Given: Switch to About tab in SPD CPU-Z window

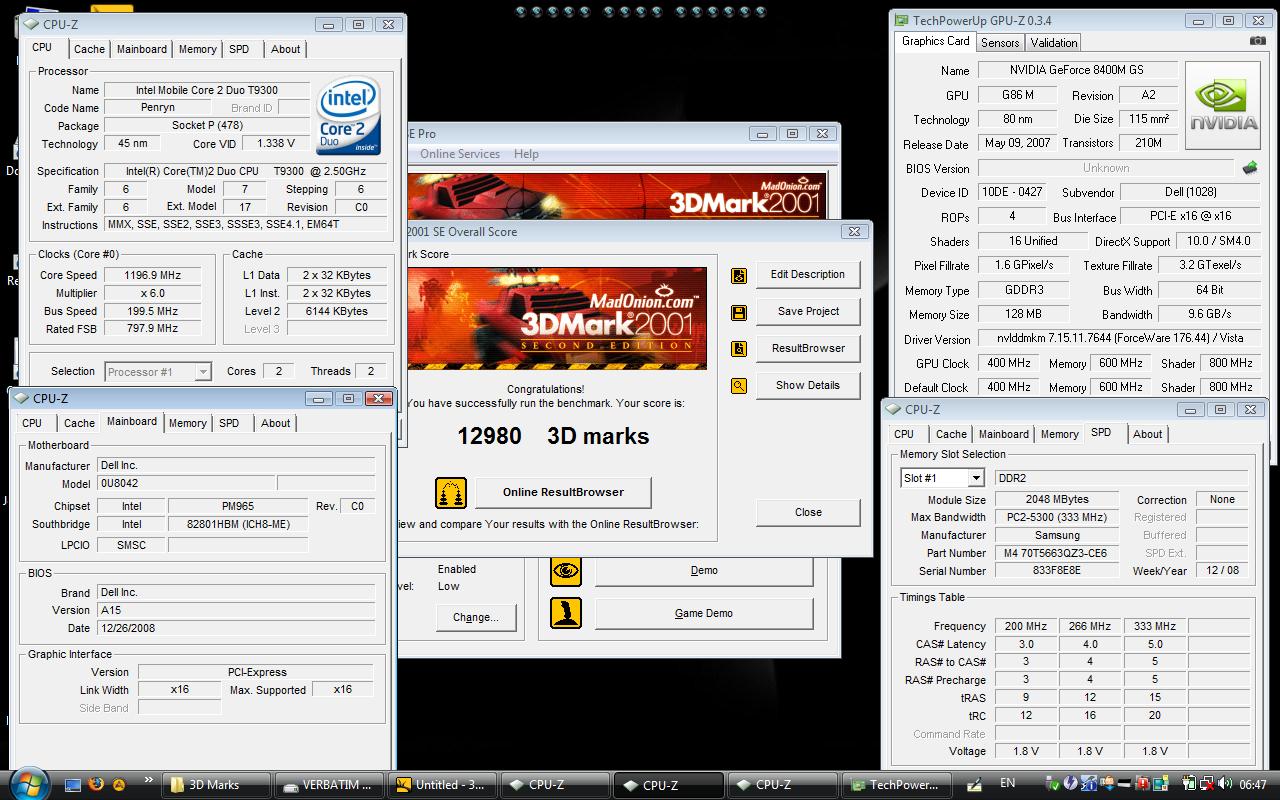Looking at the screenshot, I should point(1147,434).
